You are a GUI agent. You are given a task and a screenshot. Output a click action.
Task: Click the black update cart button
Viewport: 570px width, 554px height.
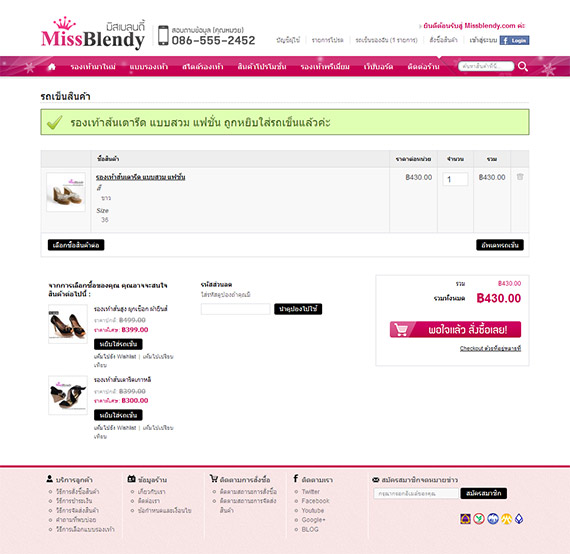click(x=500, y=245)
